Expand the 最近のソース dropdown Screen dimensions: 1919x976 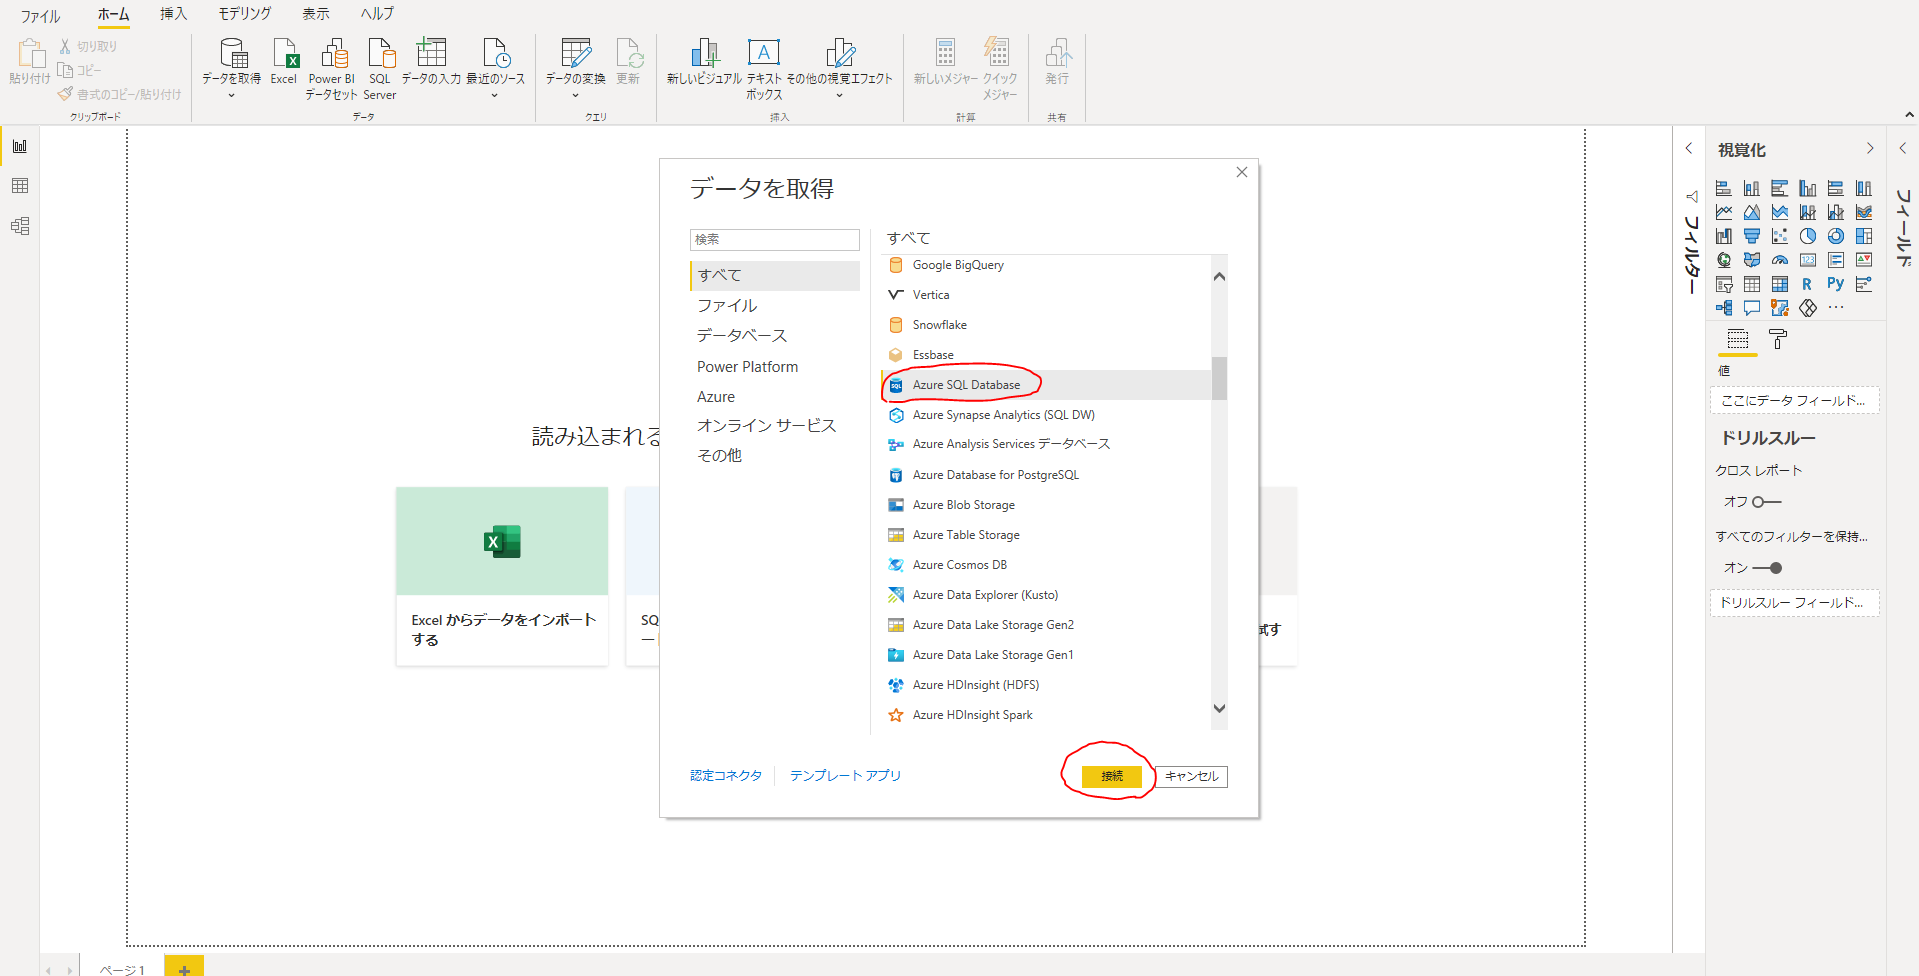tap(495, 96)
